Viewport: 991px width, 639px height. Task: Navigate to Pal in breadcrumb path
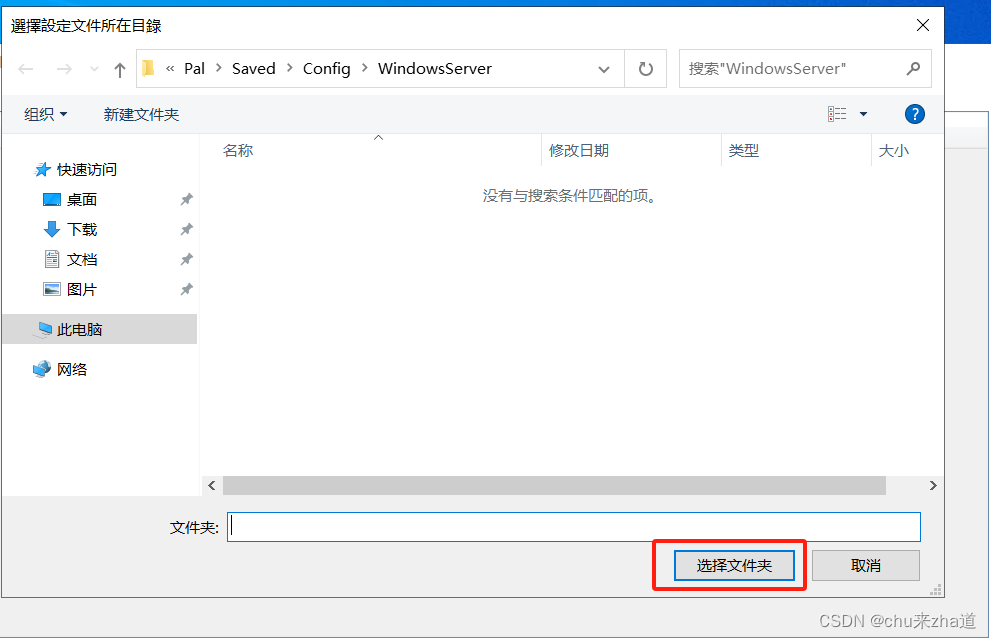(x=195, y=68)
